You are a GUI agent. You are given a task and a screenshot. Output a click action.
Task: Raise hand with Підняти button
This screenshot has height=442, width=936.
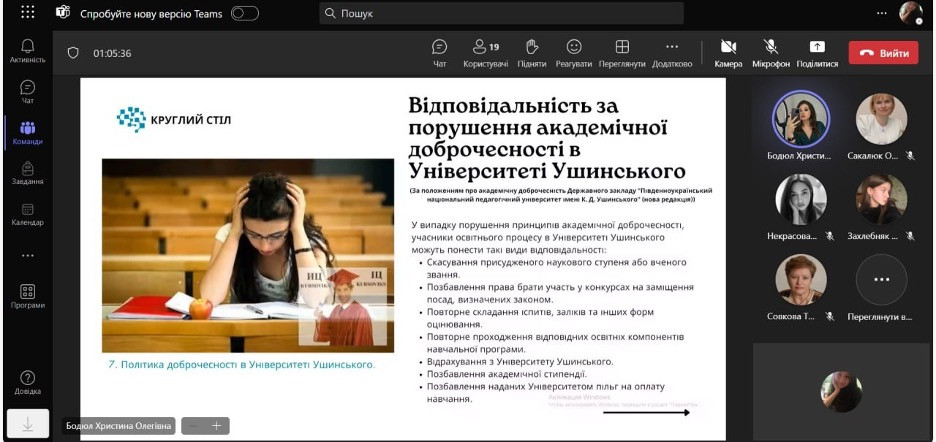pos(532,53)
